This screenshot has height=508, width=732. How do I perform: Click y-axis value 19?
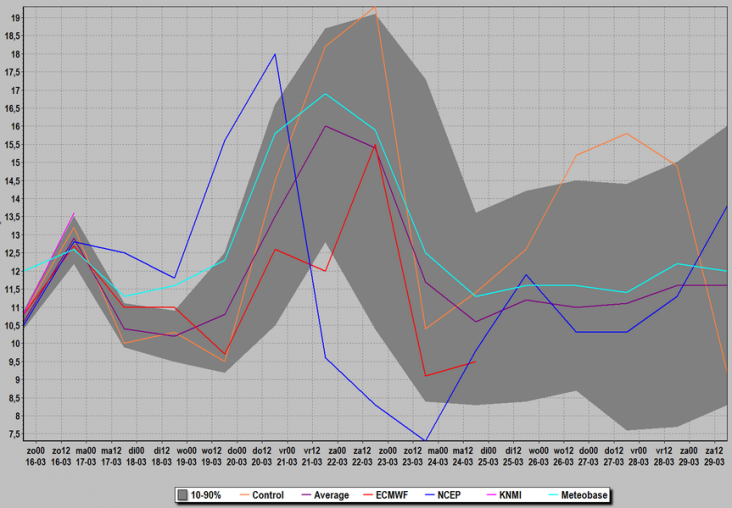(x=15, y=18)
